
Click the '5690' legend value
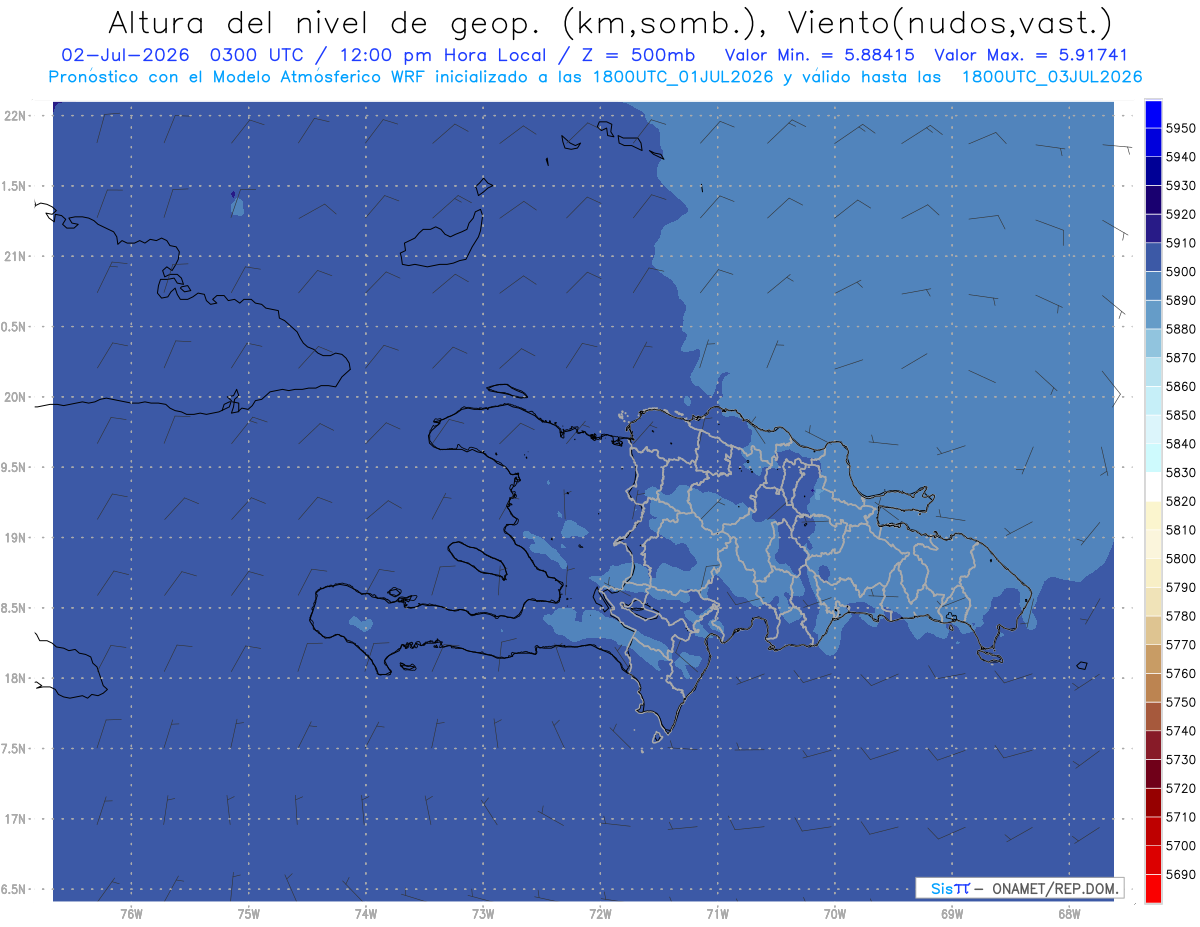1180,874
